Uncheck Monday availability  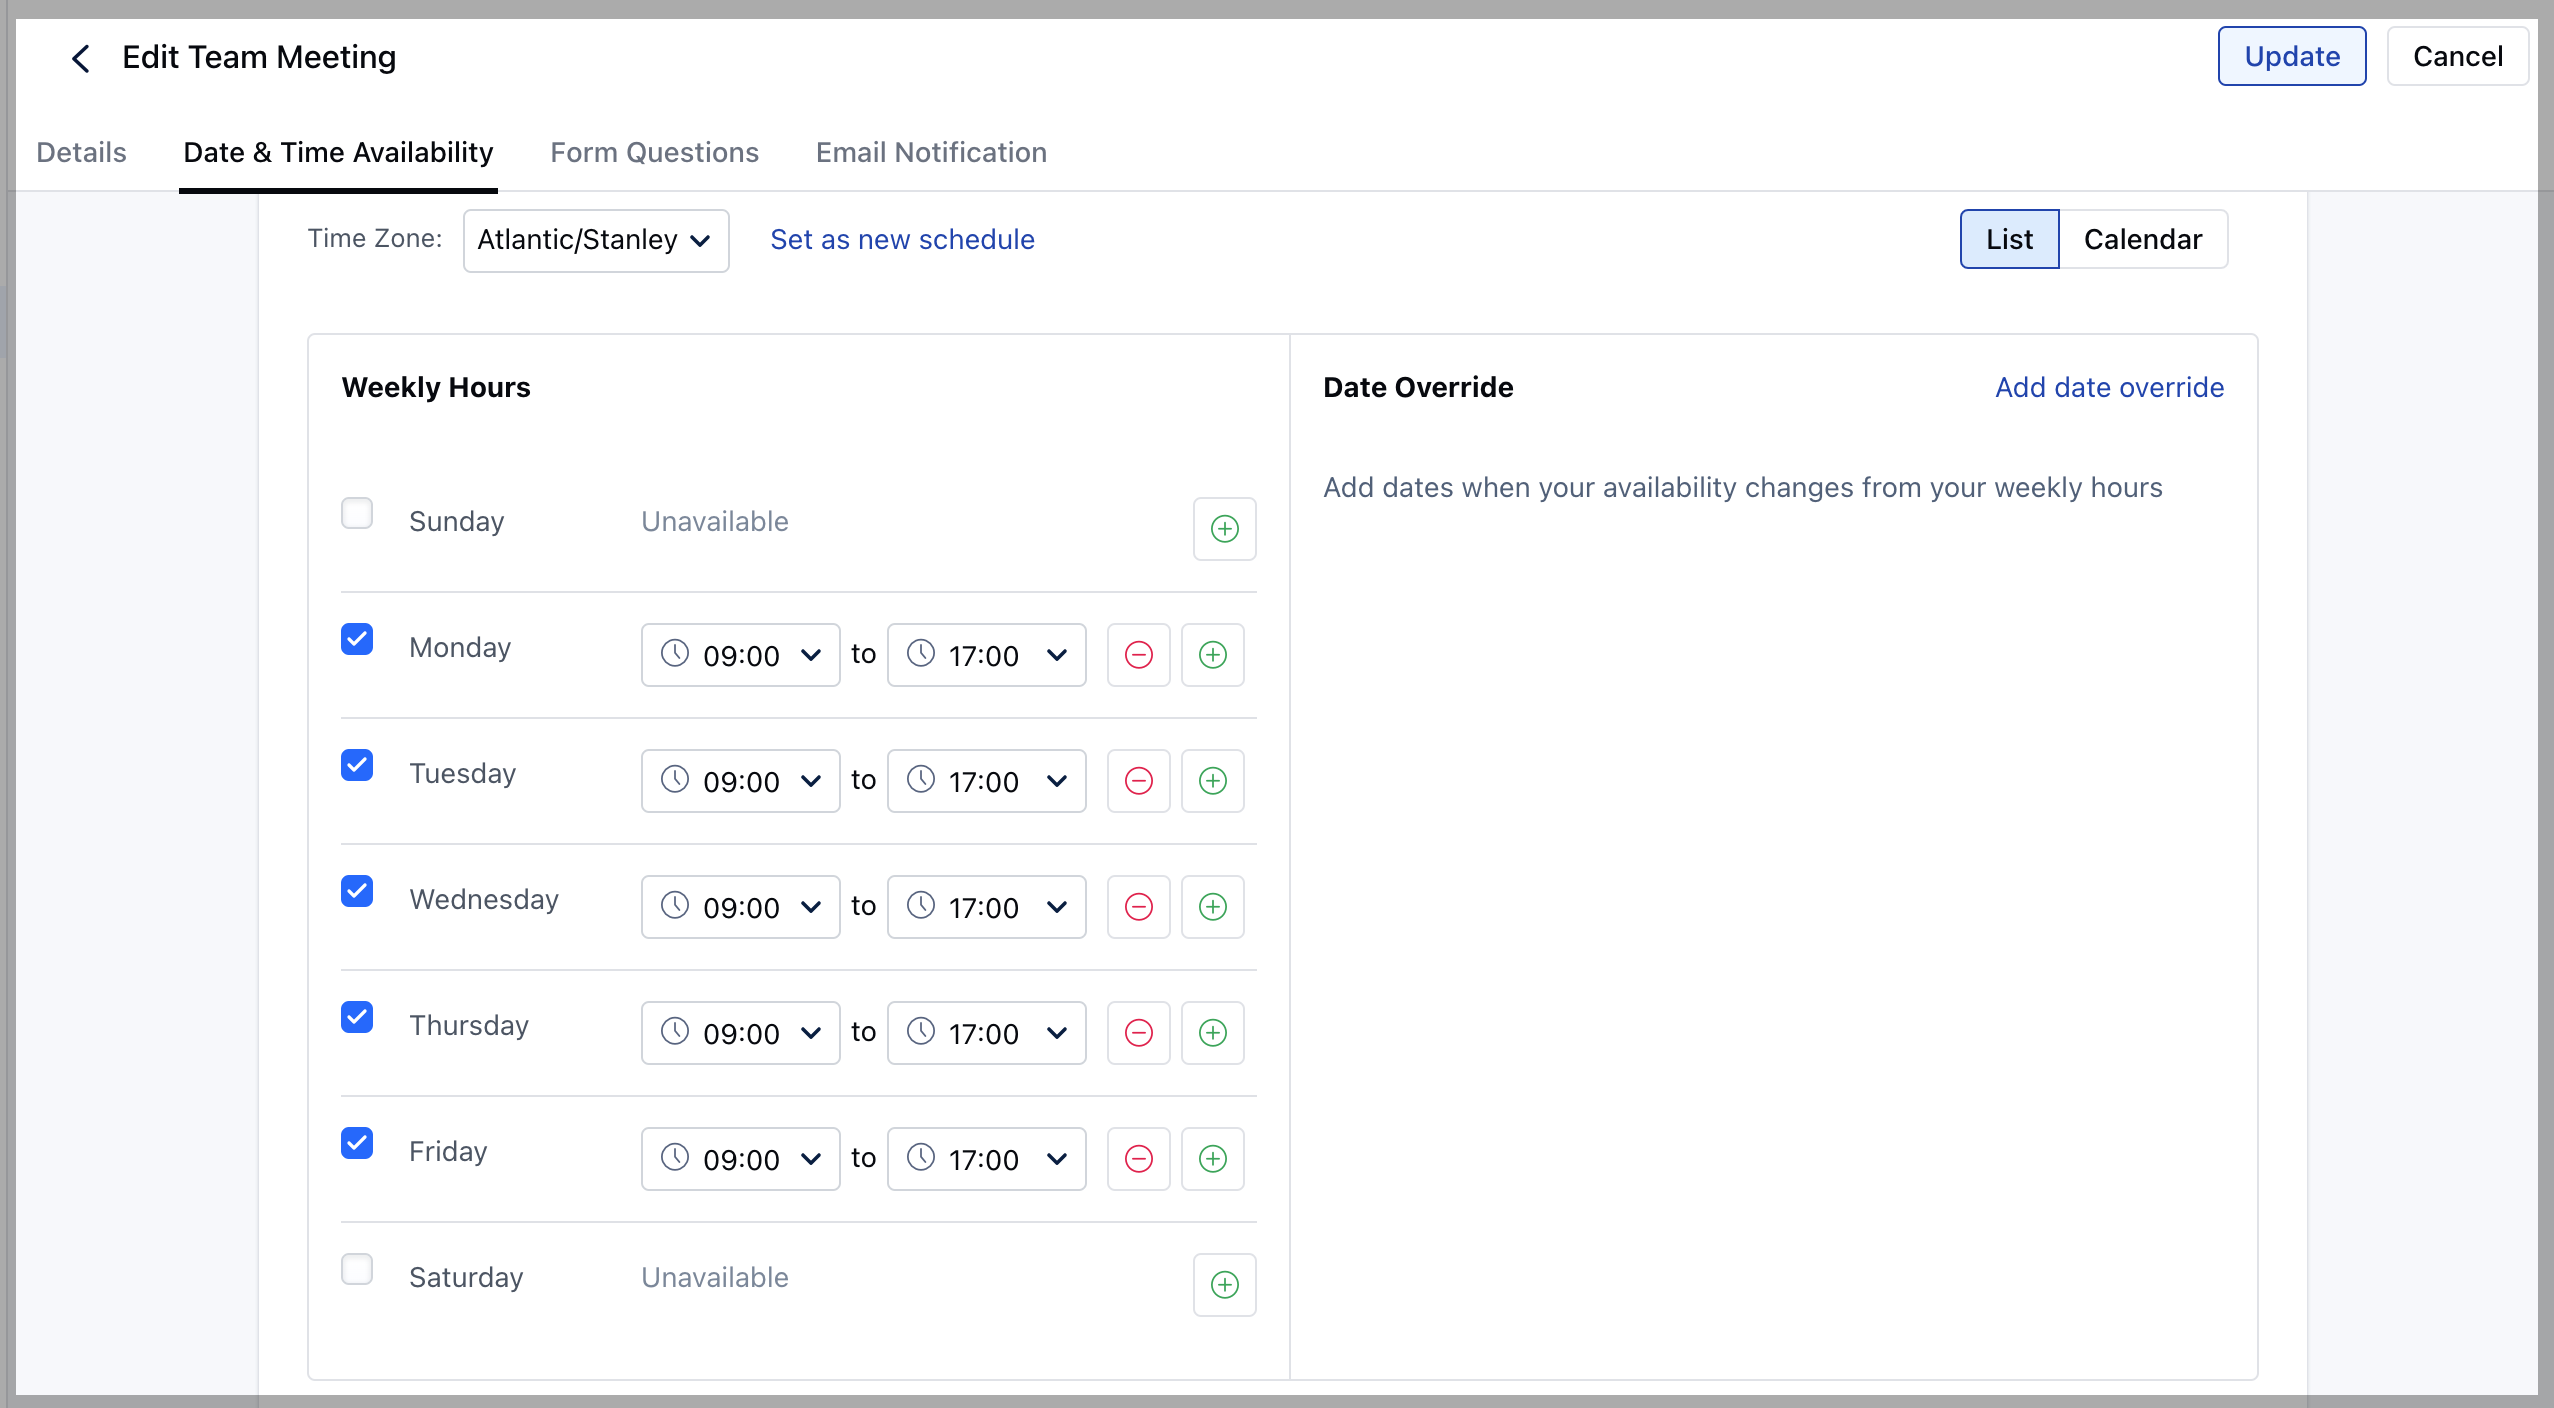pyautogui.click(x=357, y=640)
